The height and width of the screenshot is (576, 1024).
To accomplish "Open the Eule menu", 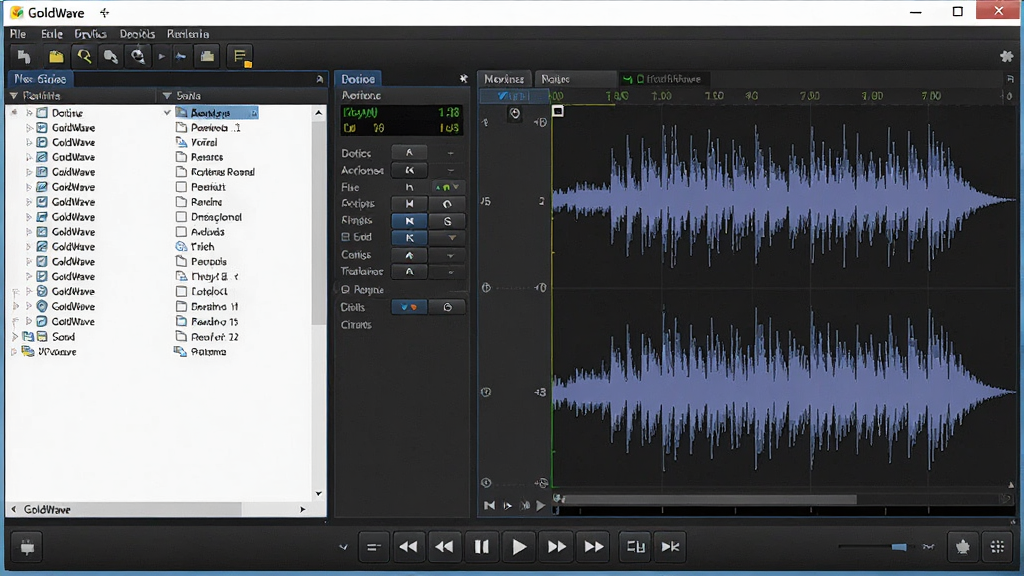I will pyautogui.click(x=52, y=34).
